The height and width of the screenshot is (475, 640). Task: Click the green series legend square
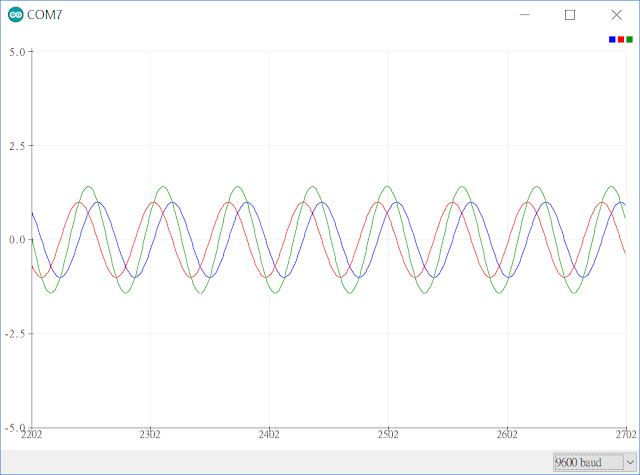pyautogui.click(x=629, y=40)
